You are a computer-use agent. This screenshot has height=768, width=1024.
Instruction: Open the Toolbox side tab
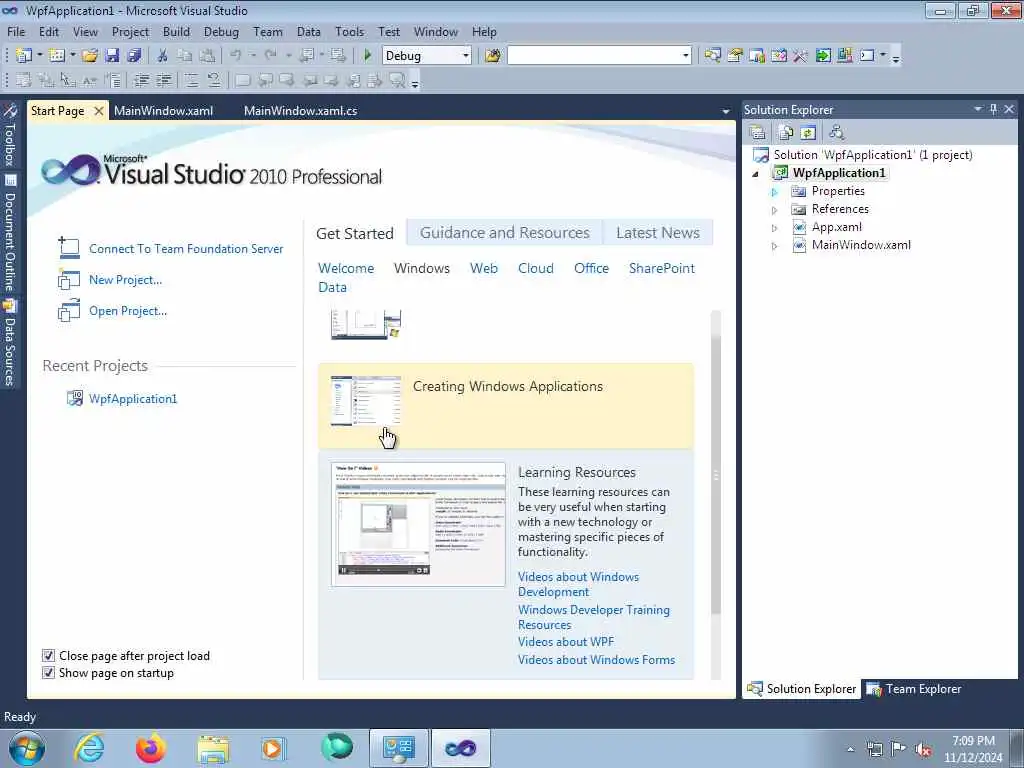click(9, 136)
